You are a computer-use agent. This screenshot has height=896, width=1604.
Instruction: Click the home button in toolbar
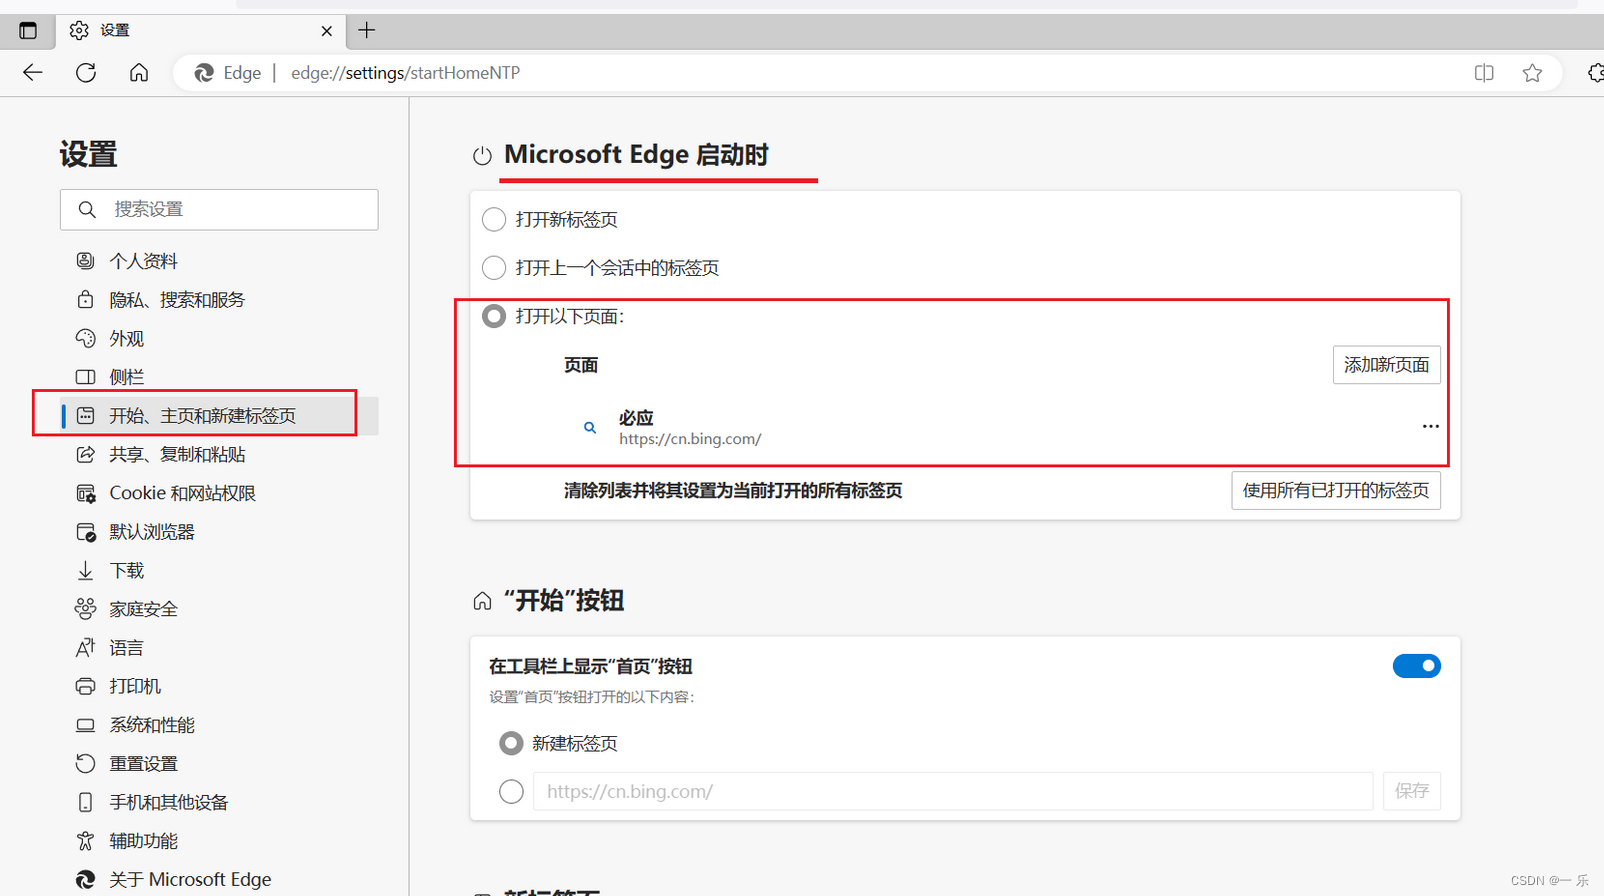[x=139, y=72]
